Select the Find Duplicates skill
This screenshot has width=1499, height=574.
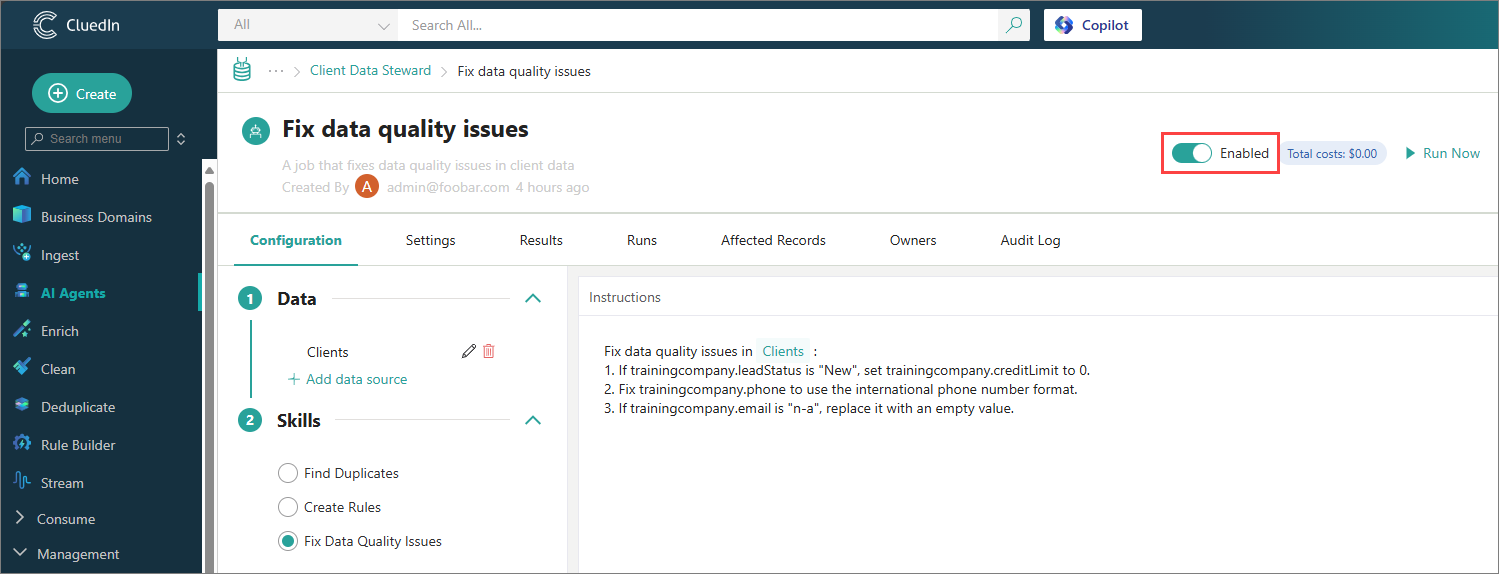[288, 473]
